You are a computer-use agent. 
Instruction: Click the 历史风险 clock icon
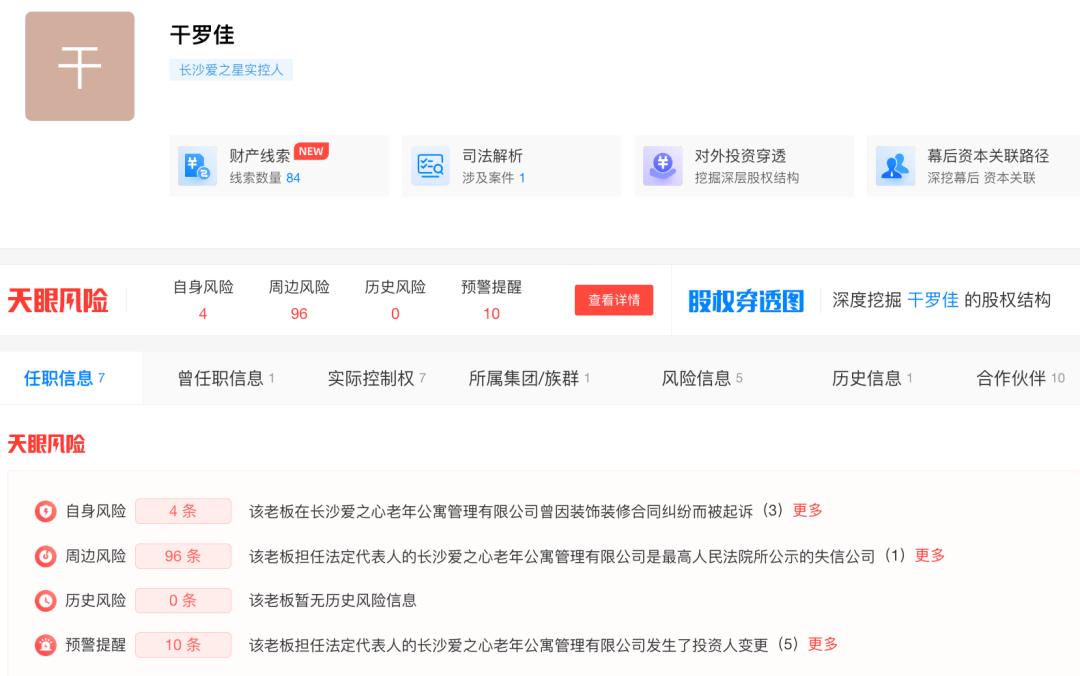click(x=46, y=601)
